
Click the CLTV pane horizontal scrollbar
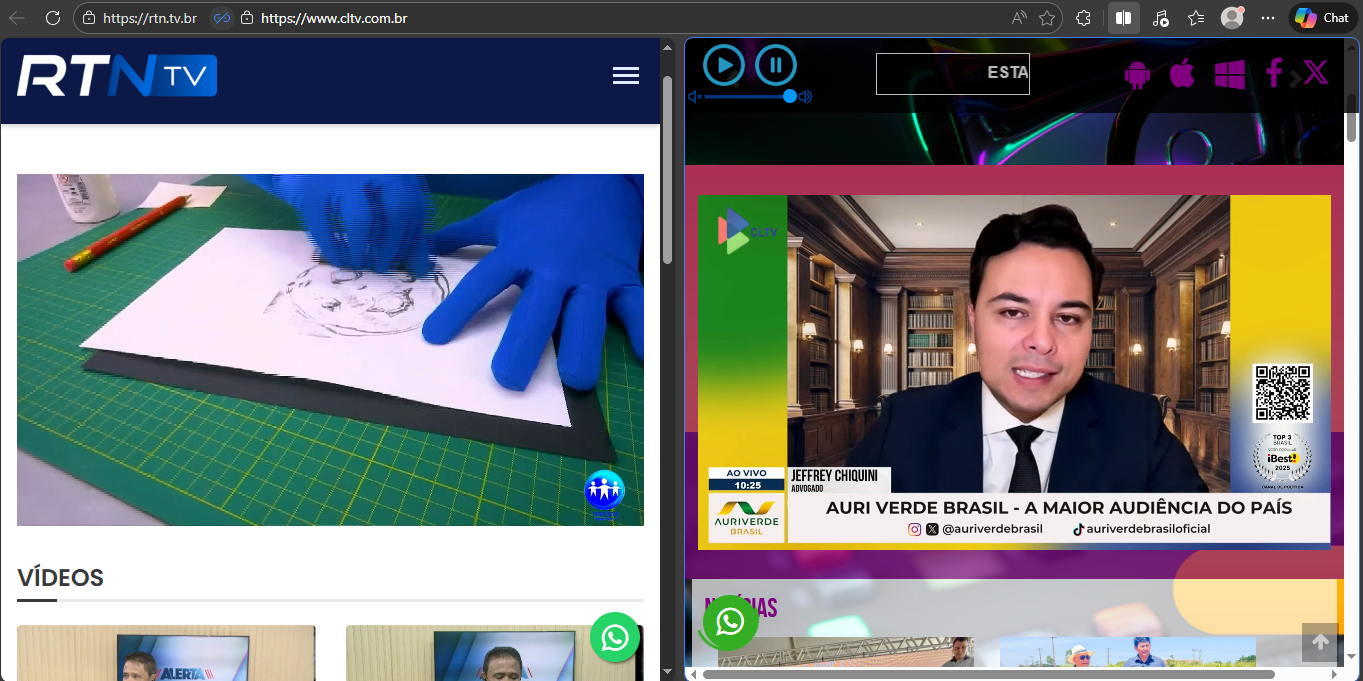tap(988, 674)
